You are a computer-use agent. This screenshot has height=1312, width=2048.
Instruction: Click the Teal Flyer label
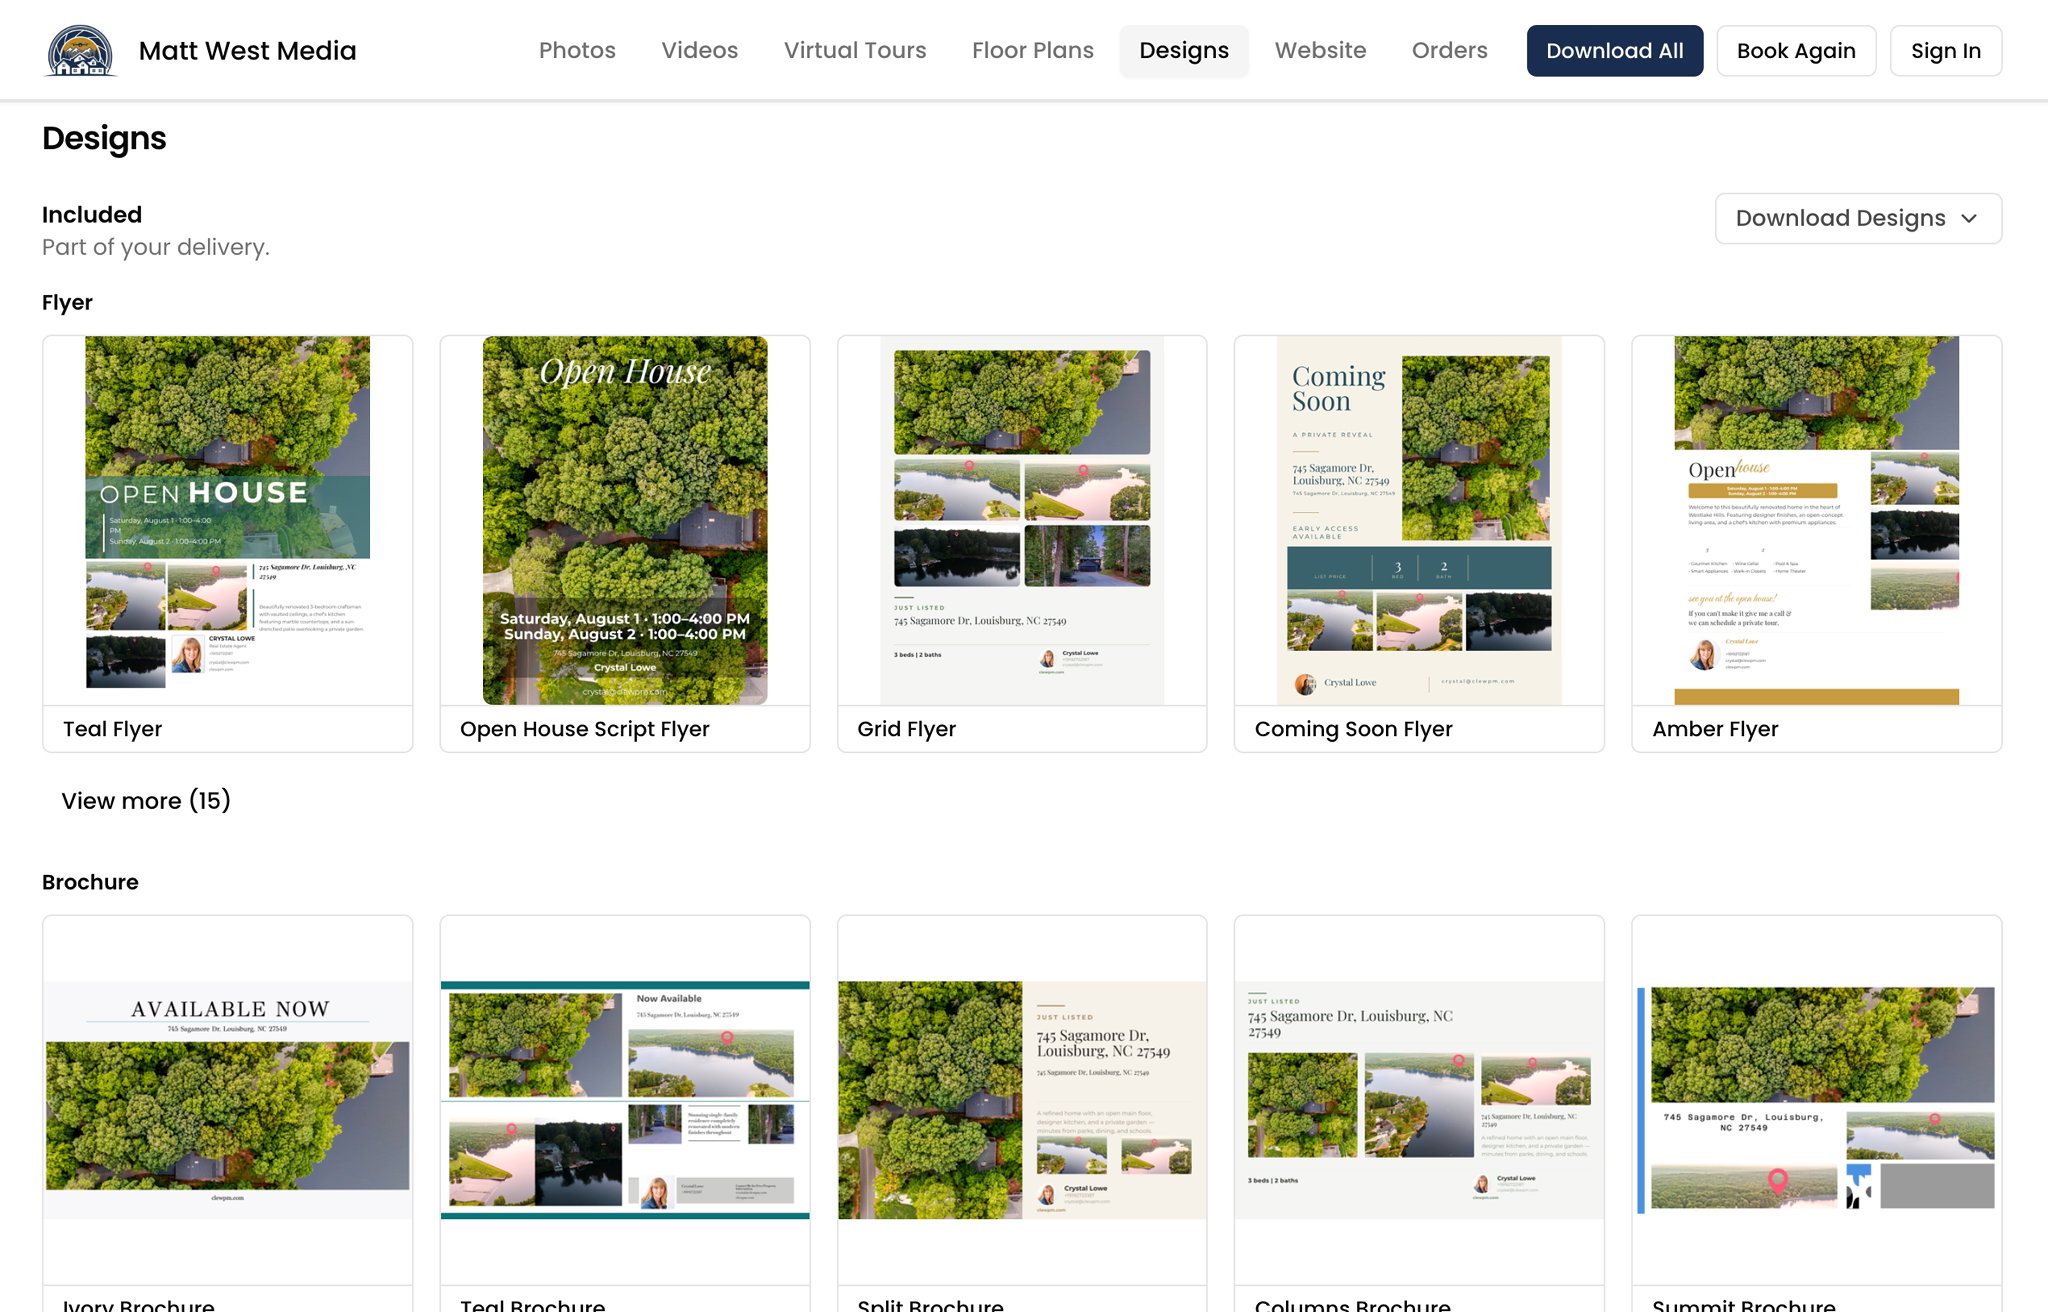click(x=112, y=729)
